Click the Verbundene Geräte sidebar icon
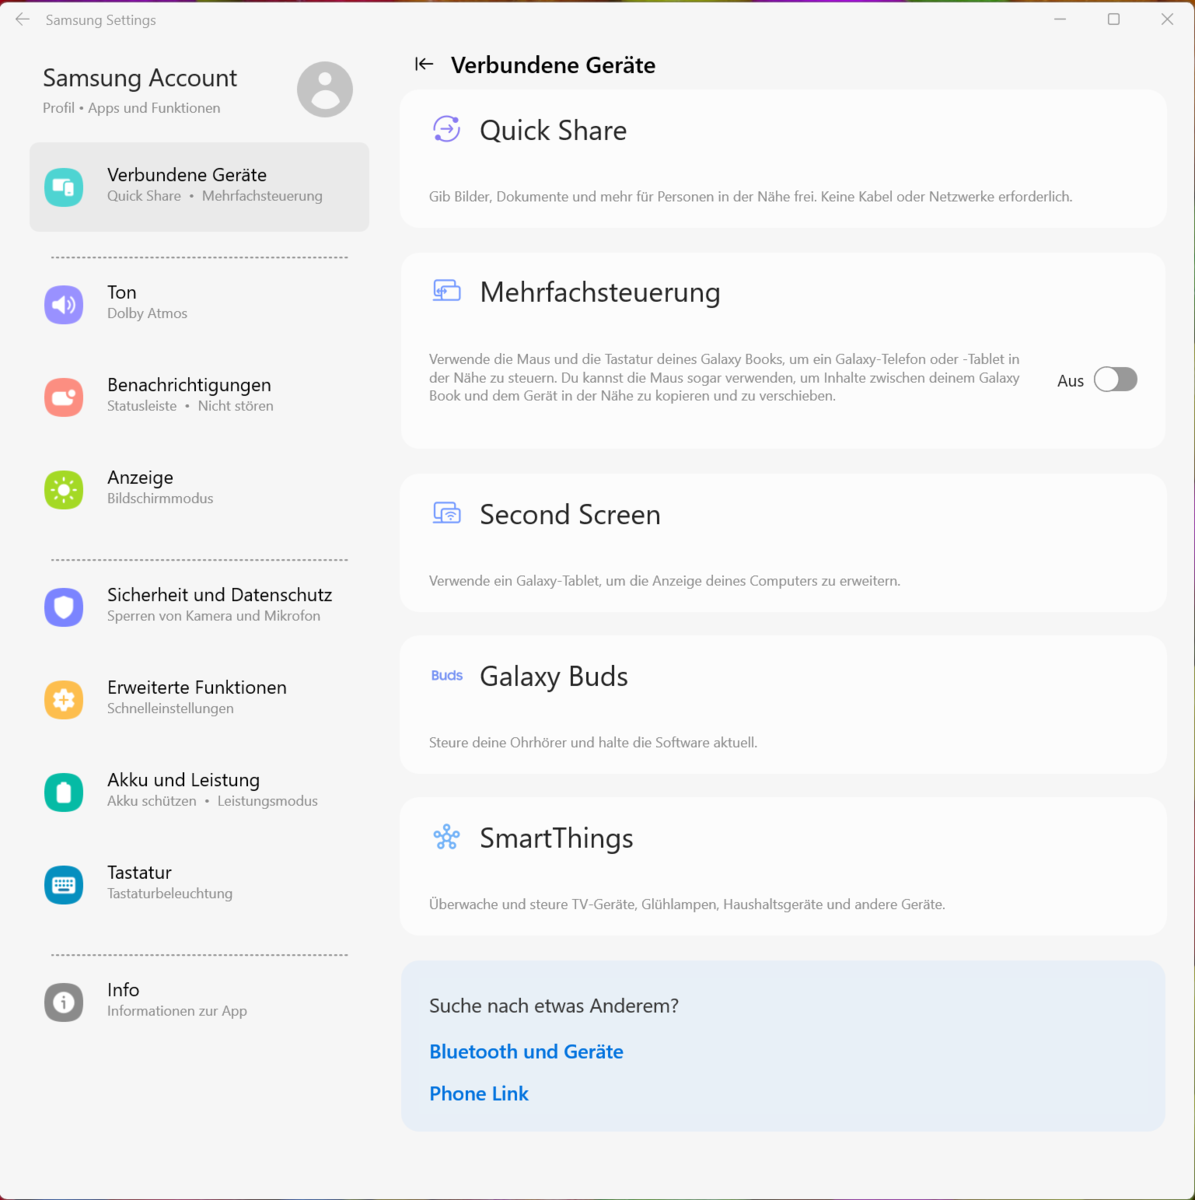Viewport: 1195px width, 1200px height. pos(64,187)
